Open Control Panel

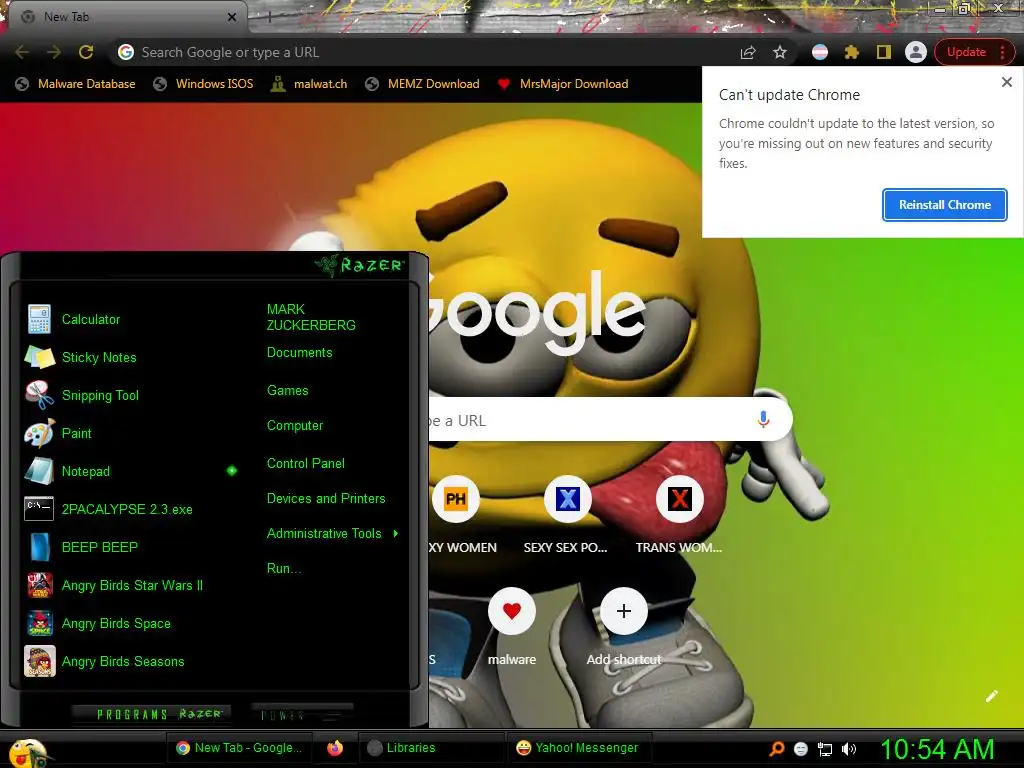[306, 464]
